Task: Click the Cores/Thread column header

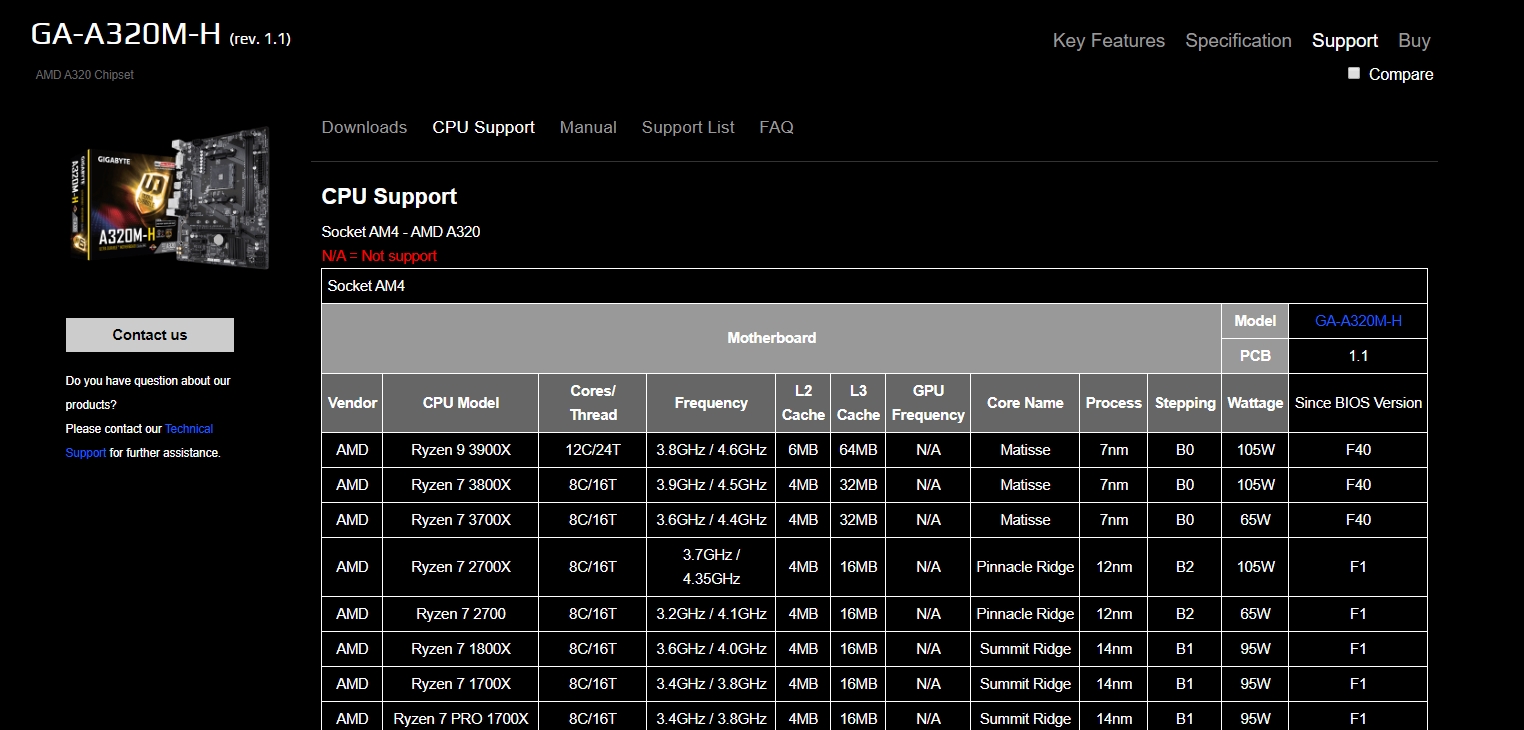Action: (593, 403)
